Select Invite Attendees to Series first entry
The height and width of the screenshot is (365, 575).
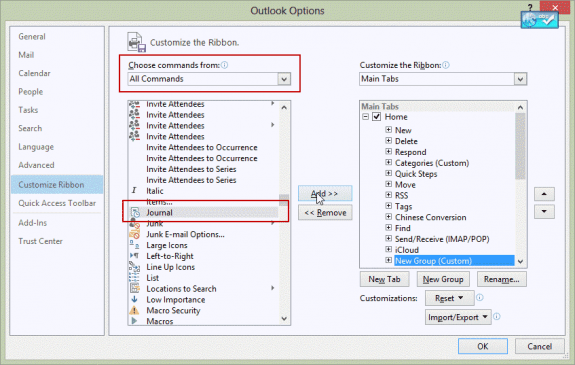point(191,169)
